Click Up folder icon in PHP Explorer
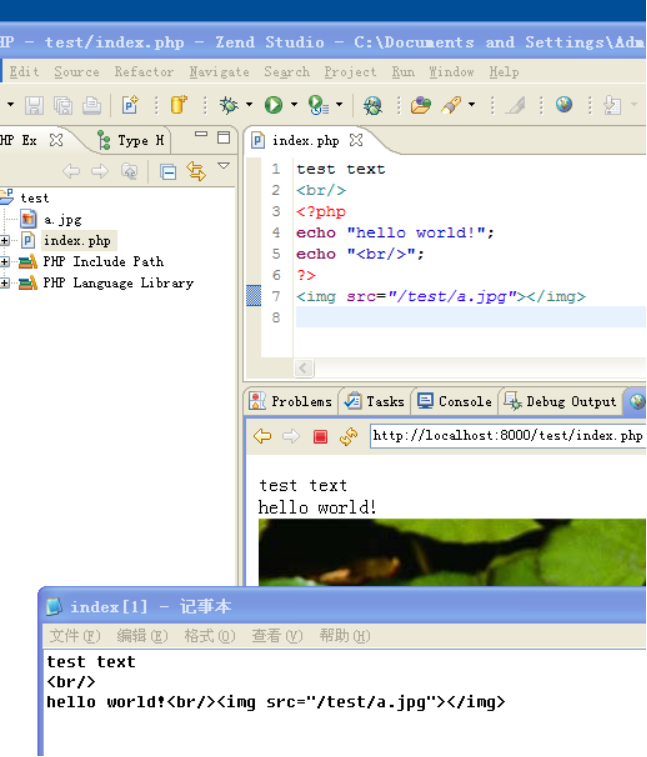Screen dimensions: 647x757 pos(129,171)
